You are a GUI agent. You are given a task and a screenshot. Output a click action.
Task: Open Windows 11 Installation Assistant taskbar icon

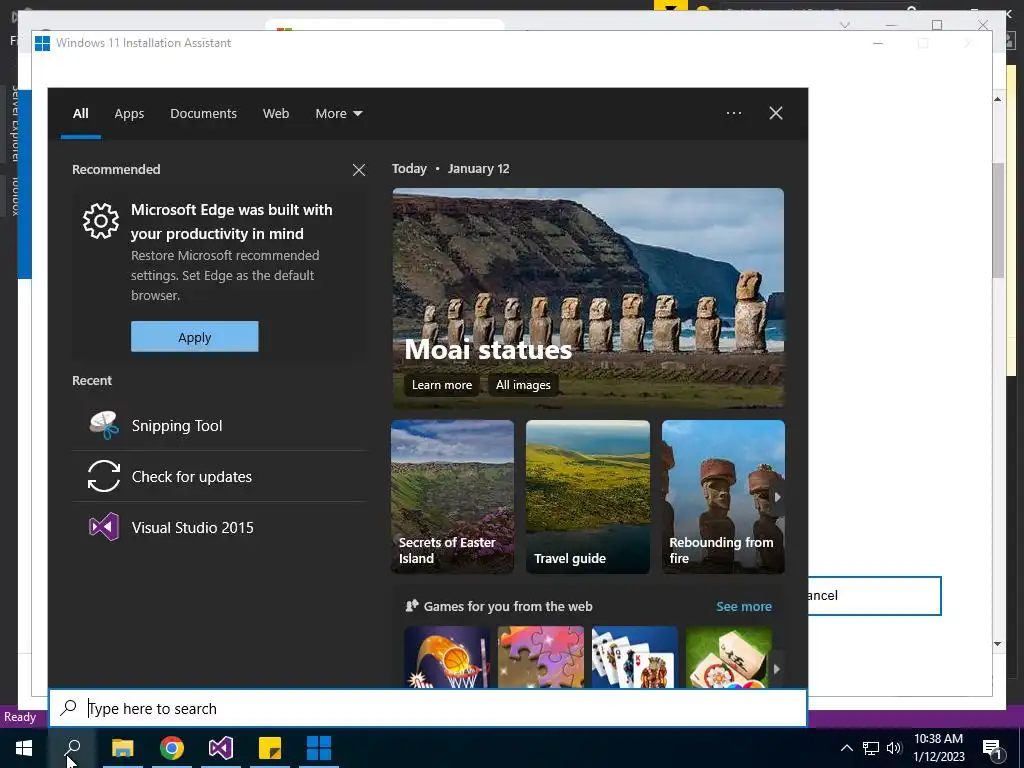pyautogui.click(x=319, y=748)
